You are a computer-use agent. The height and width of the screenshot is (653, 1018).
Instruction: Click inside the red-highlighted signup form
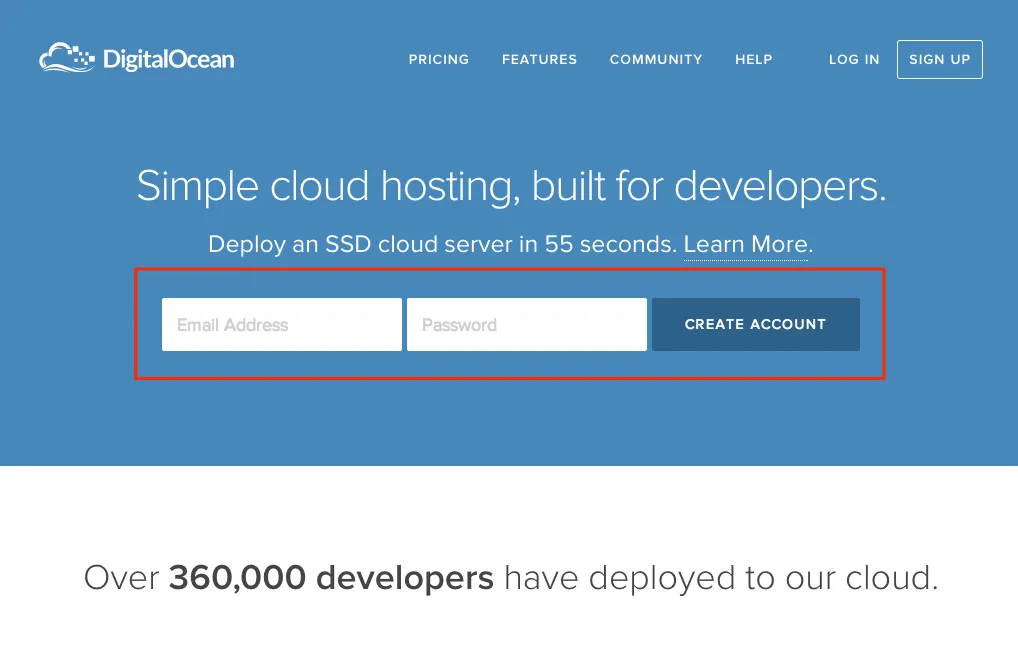pyautogui.click(x=510, y=324)
